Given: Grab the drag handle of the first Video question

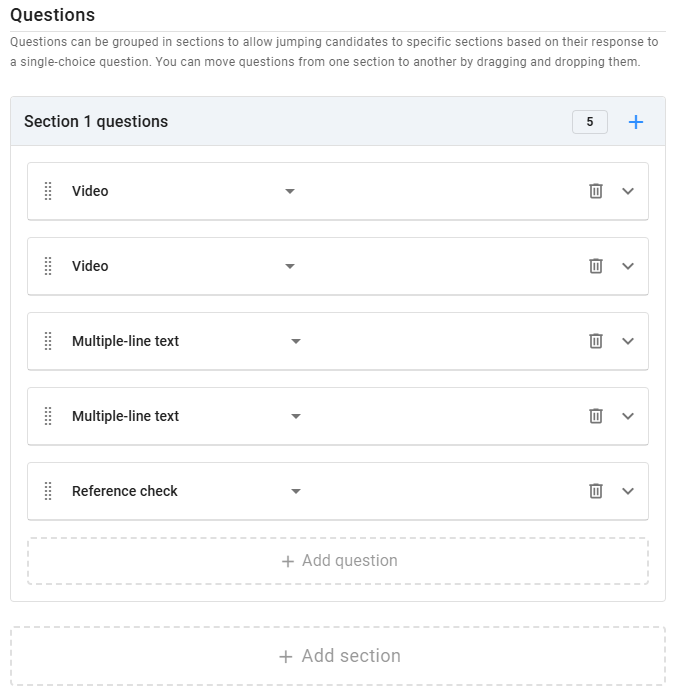Looking at the screenshot, I should point(48,191).
